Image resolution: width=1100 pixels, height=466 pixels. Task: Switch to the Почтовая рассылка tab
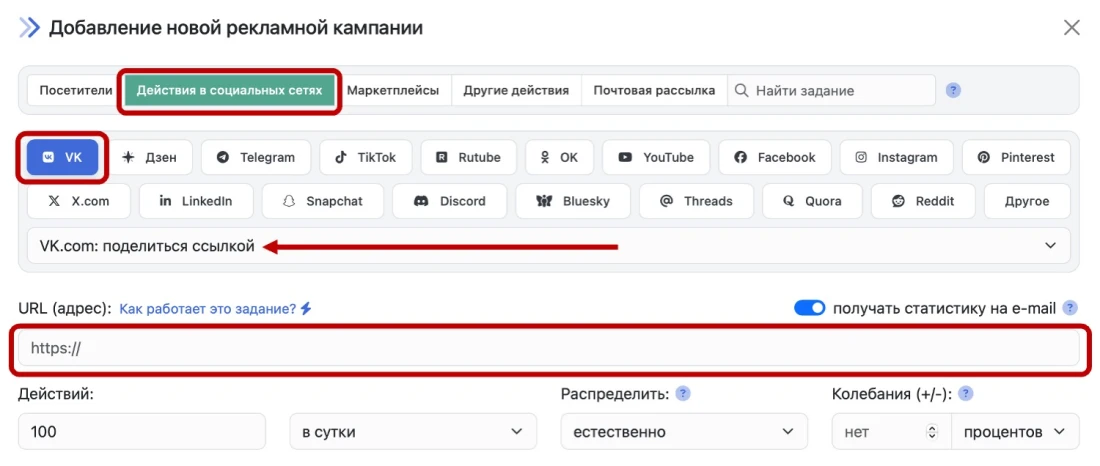click(x=654, y=90)
